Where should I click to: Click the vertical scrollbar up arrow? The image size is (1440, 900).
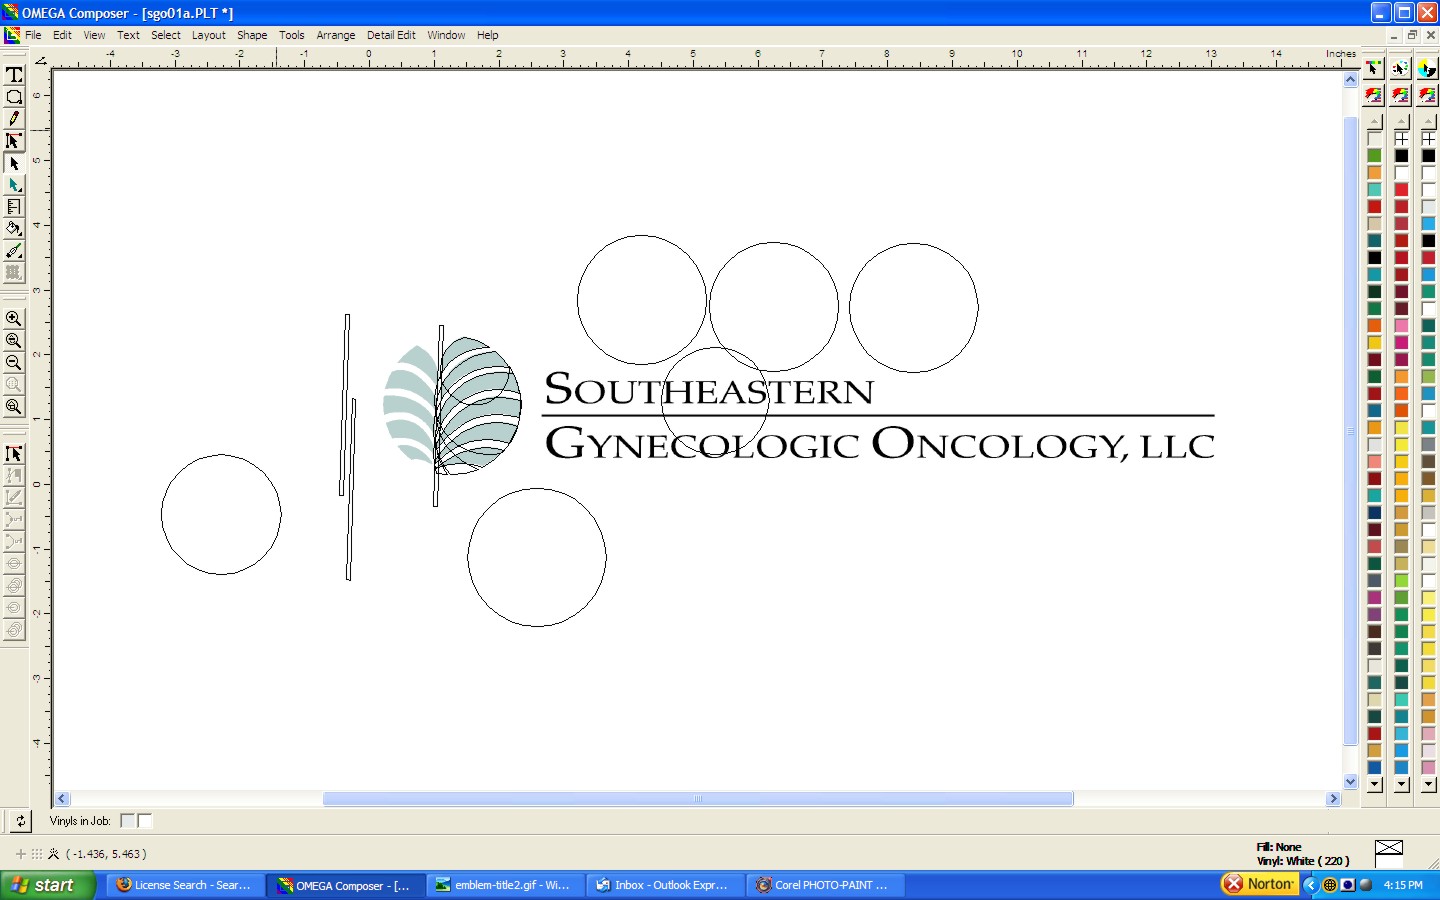tap(1351, 79)
